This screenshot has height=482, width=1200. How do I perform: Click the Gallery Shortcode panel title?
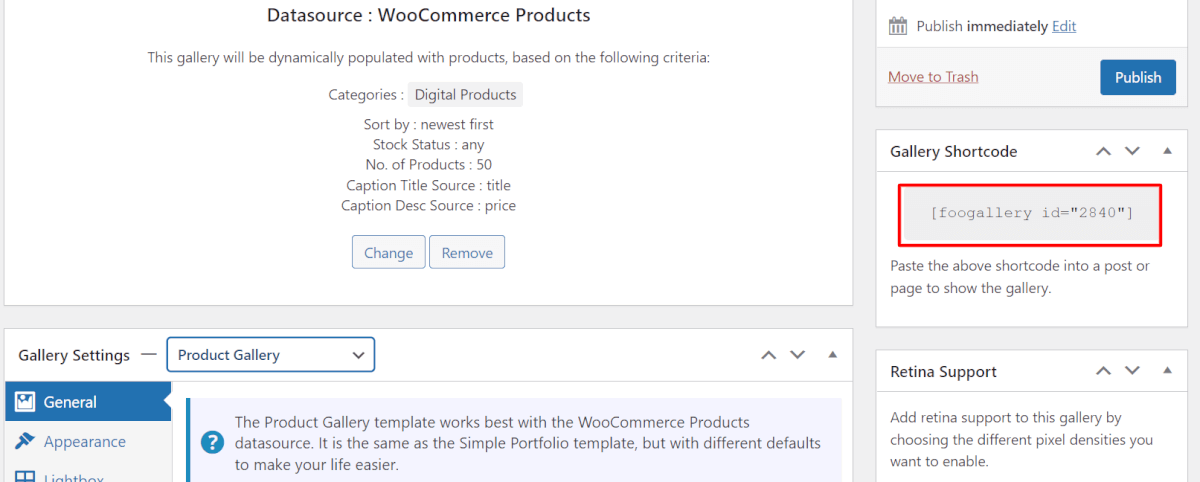coord(953,152)
